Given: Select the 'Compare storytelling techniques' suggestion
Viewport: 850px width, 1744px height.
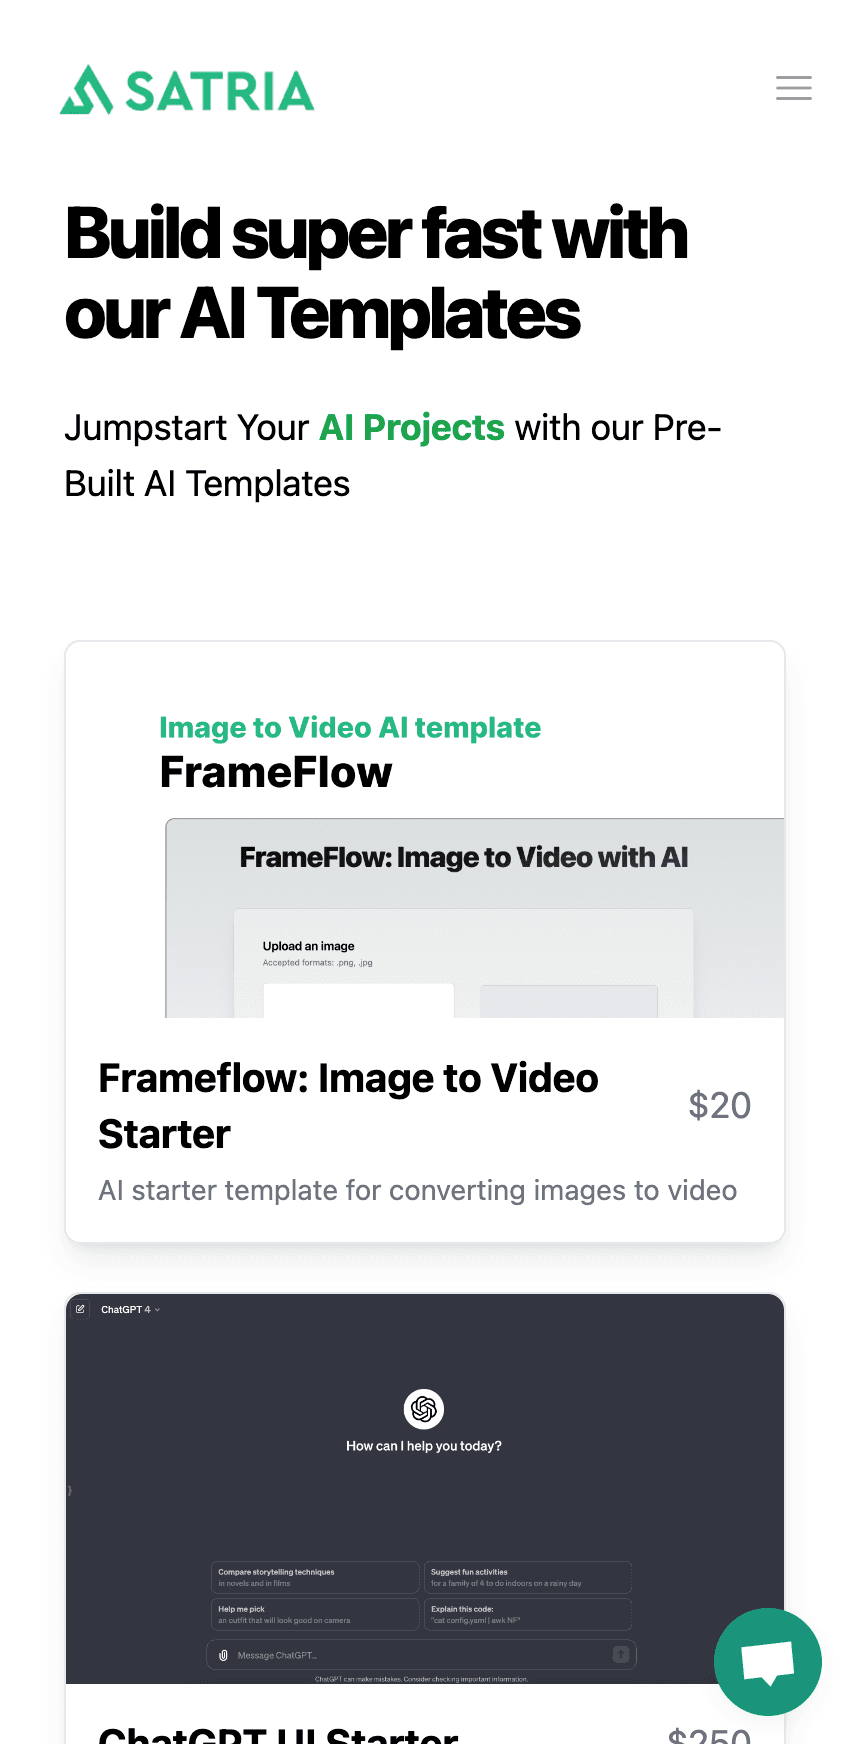Looking at the screenshot, I should [315, 1577].
